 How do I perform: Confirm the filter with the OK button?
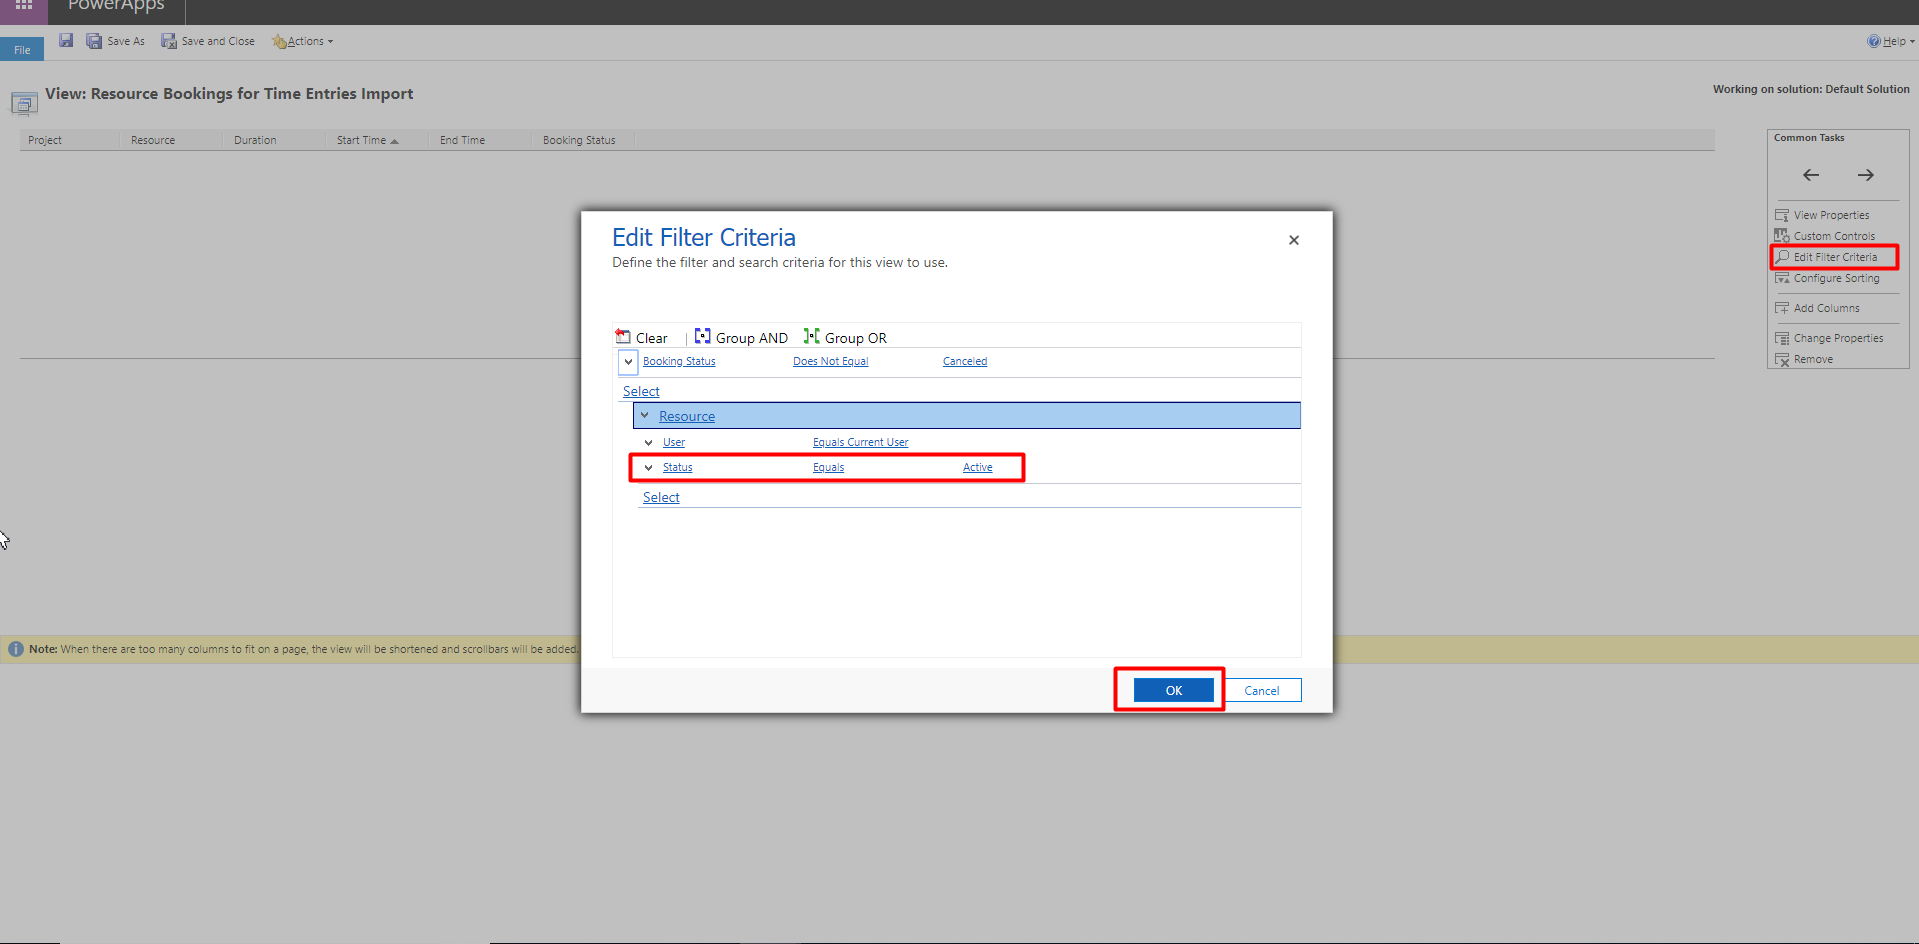tap(1174, 690)
